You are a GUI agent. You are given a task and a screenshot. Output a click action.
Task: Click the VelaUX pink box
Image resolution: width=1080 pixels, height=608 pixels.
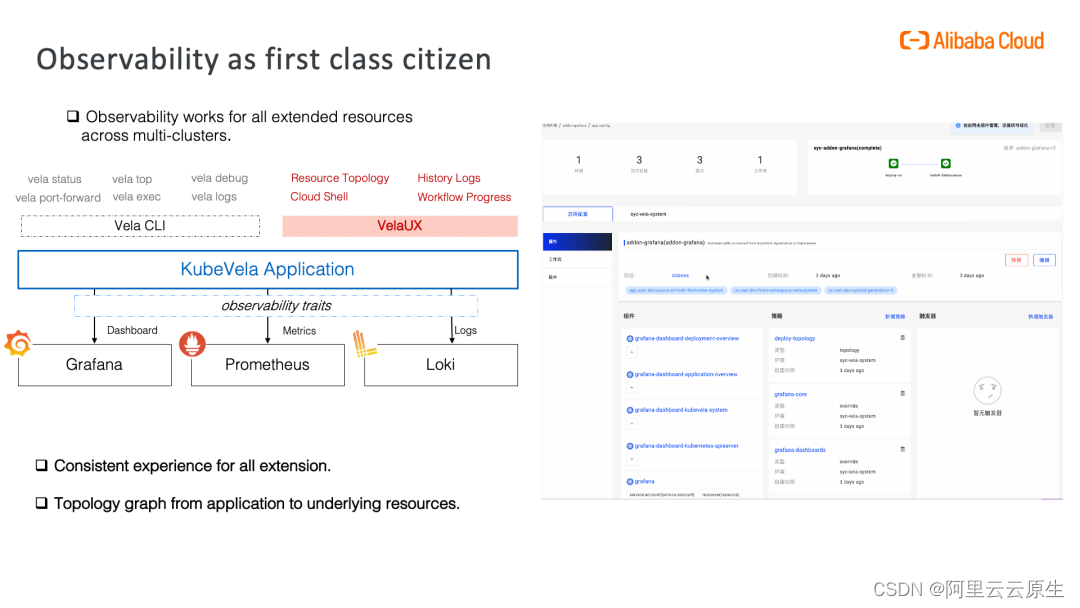400,226
